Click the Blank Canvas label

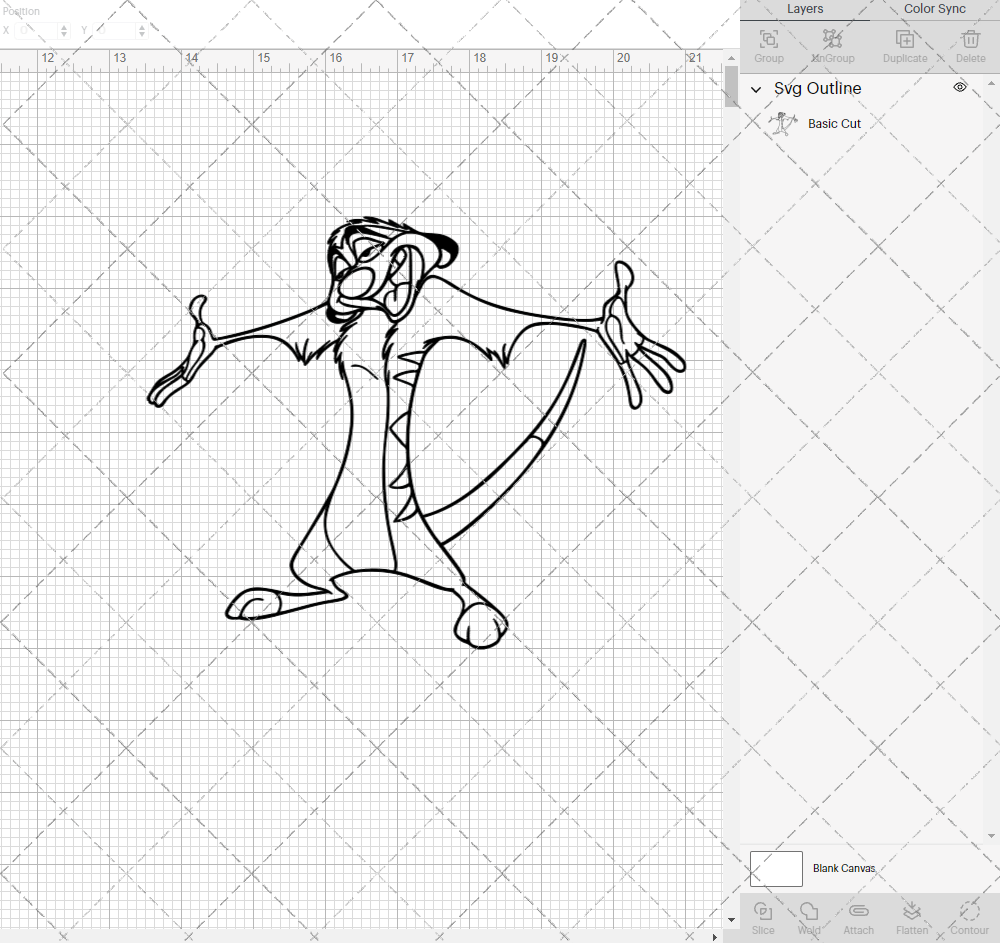pyautogui.click(x=845, y=868)
